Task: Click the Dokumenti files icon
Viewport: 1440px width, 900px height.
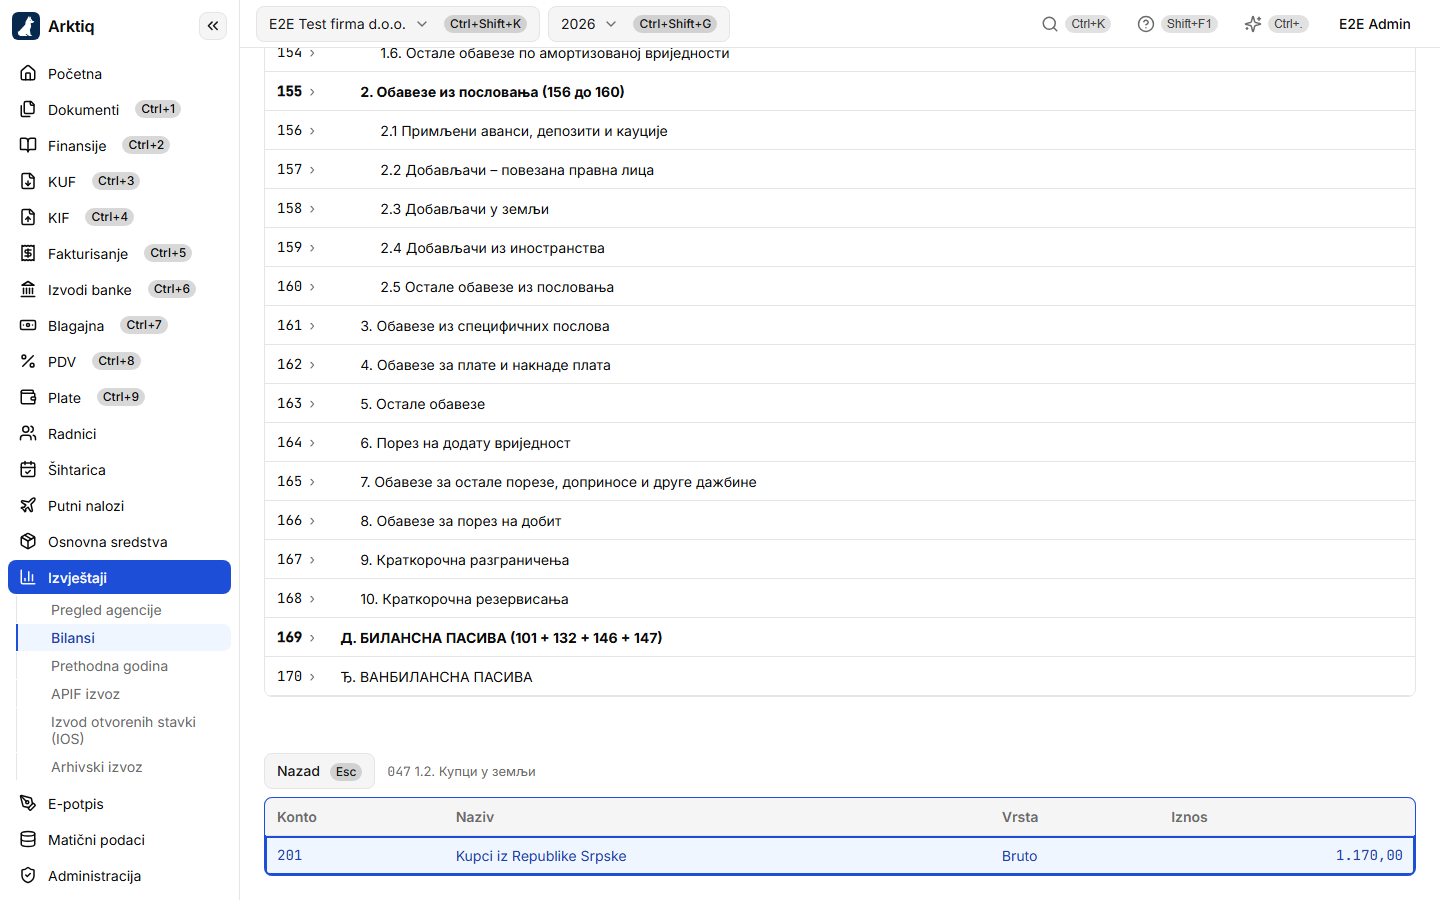Action: pos(28,110)
